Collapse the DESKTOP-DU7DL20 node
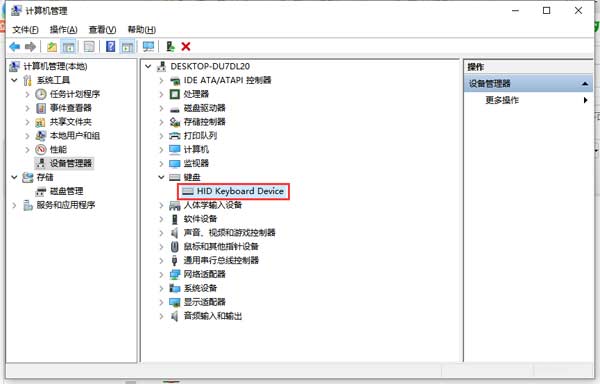The image size is (600, 384). point(148,67)
